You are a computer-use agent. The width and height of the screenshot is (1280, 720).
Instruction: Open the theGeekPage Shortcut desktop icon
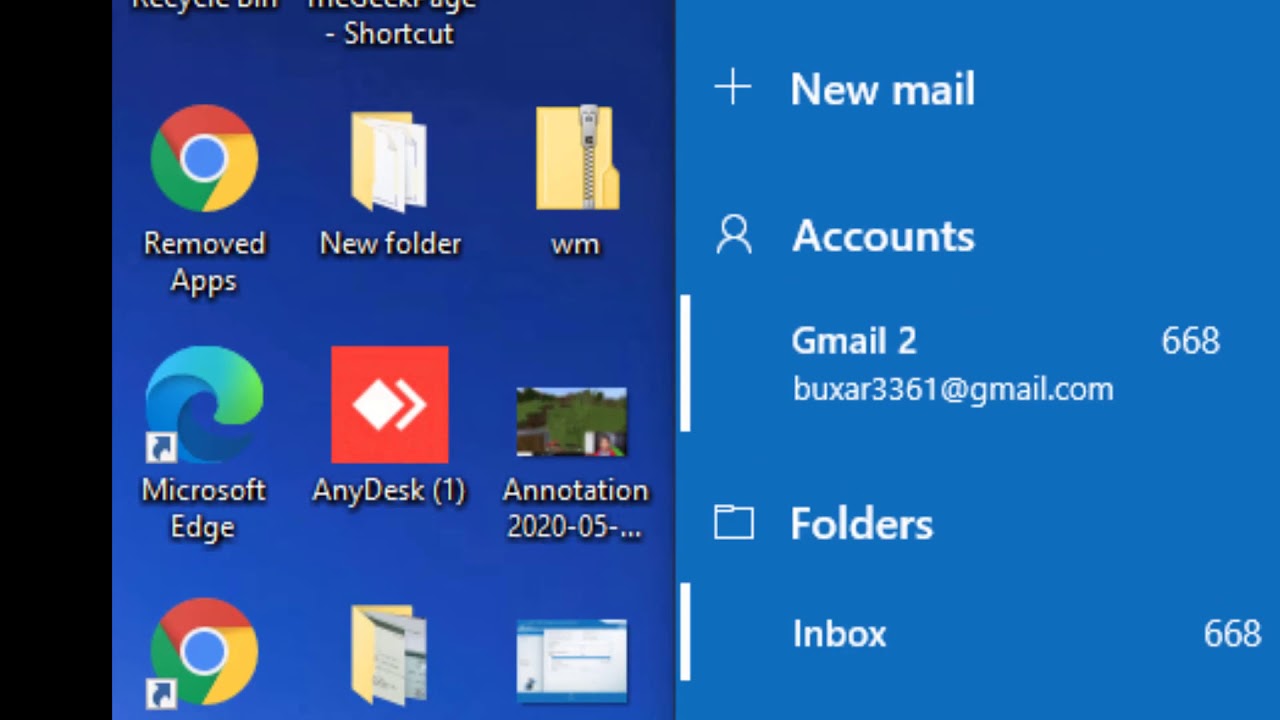coord(393,22)
